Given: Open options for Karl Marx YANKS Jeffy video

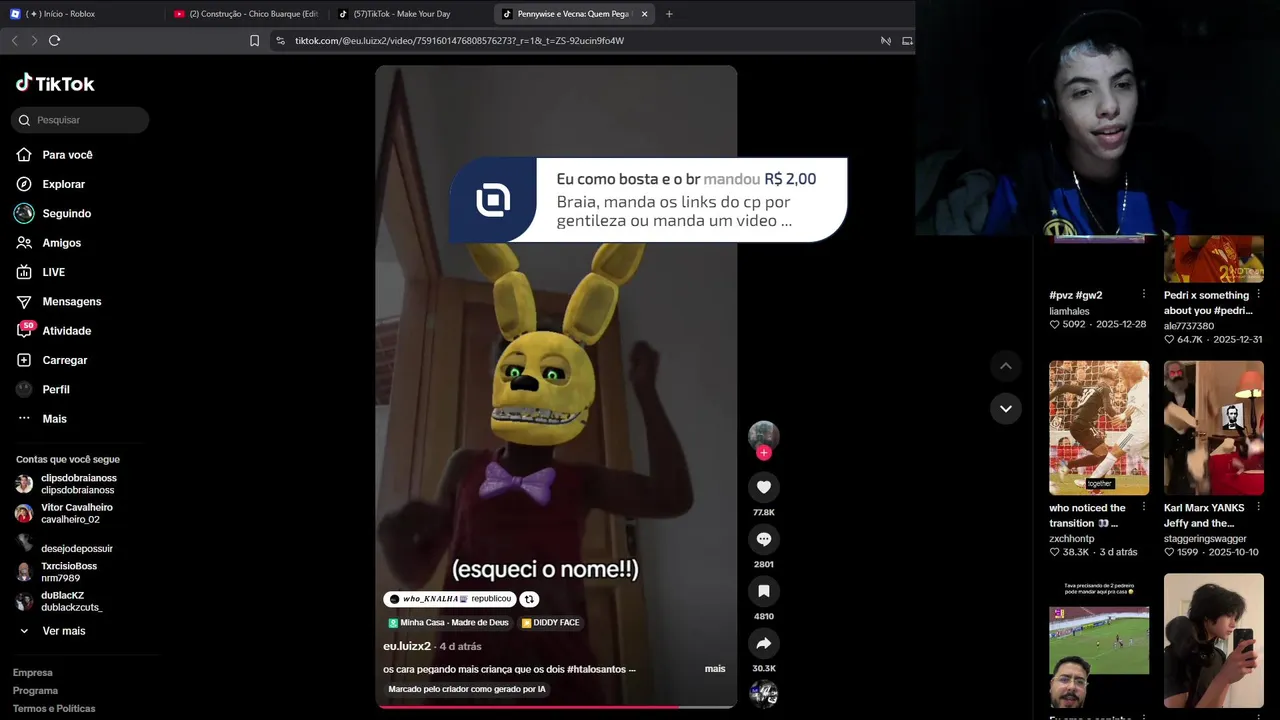Looking at the screenshot, I should (1258, 507).
